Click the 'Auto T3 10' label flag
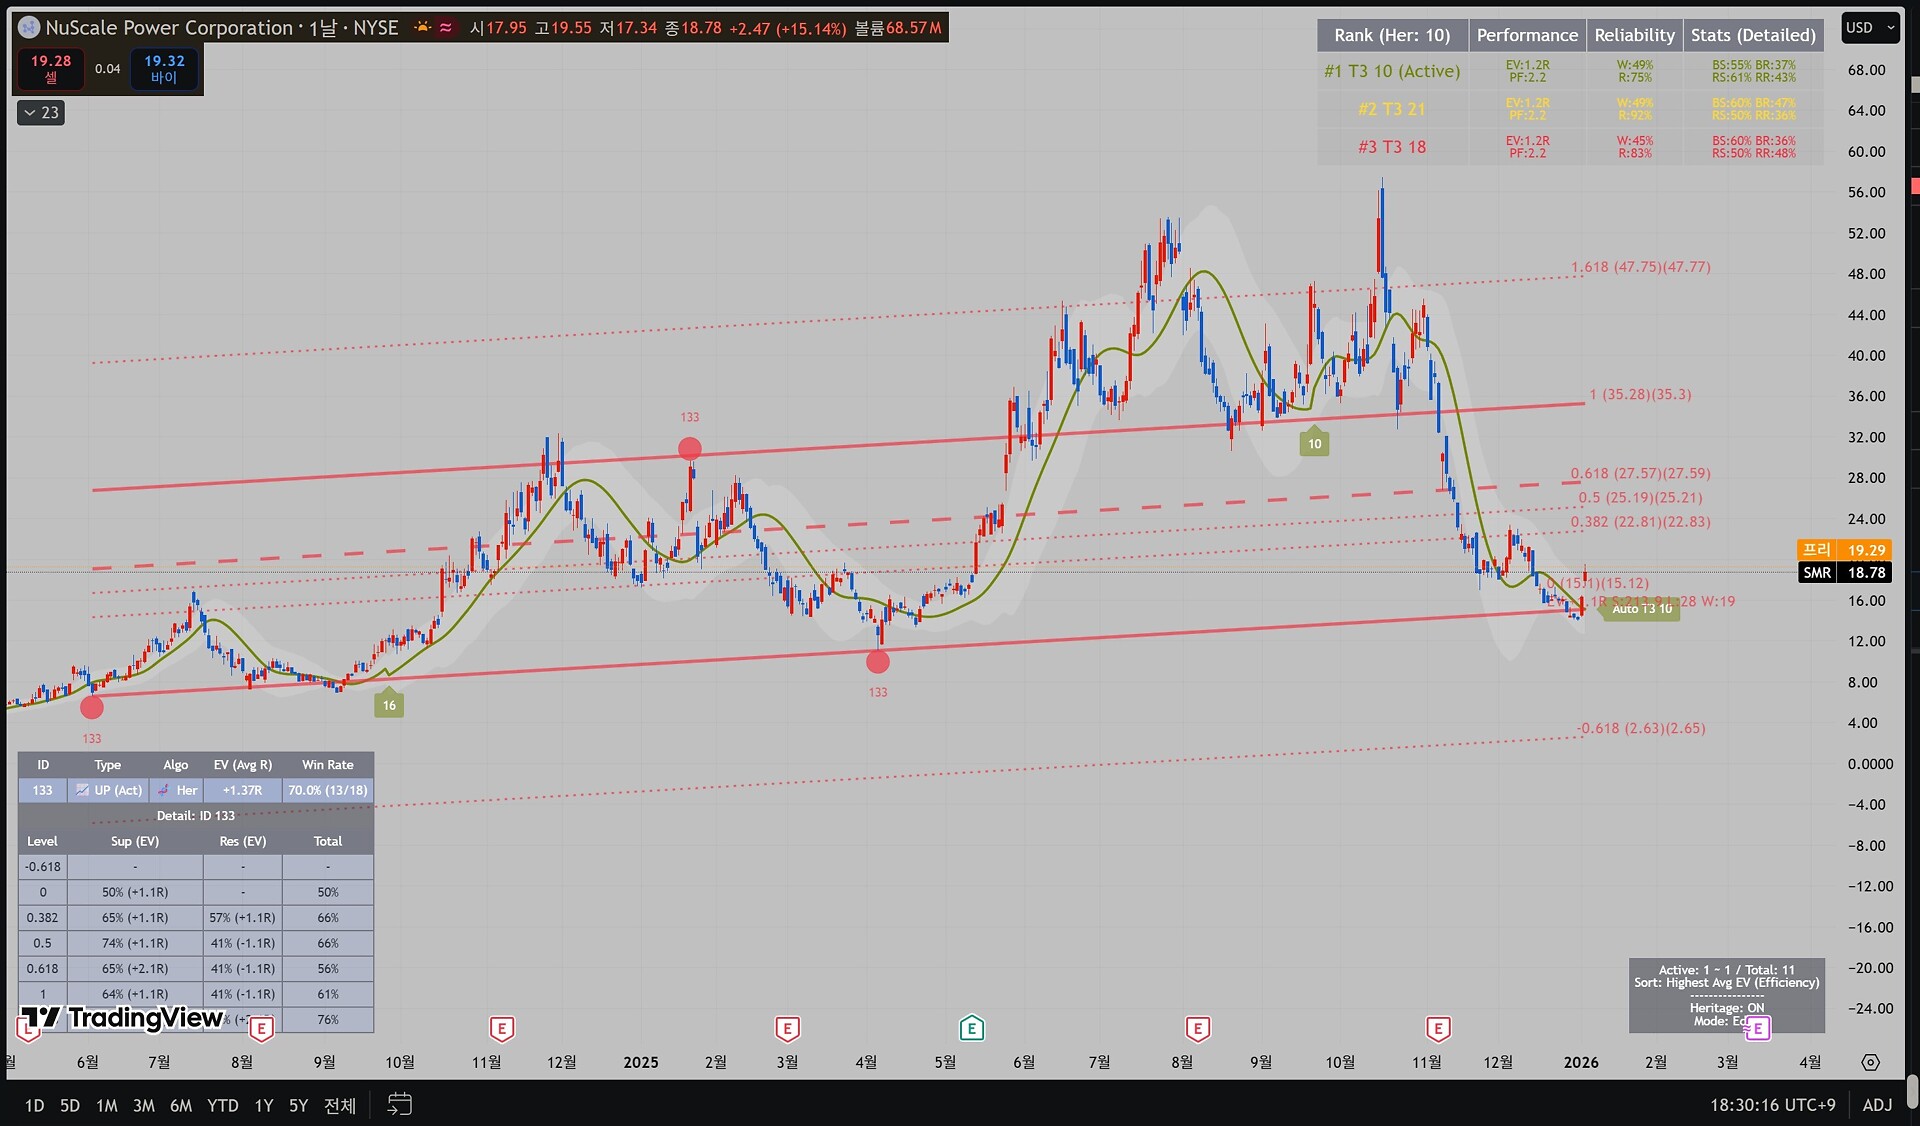1920x1126 pixels. (x=1640, y=609)
